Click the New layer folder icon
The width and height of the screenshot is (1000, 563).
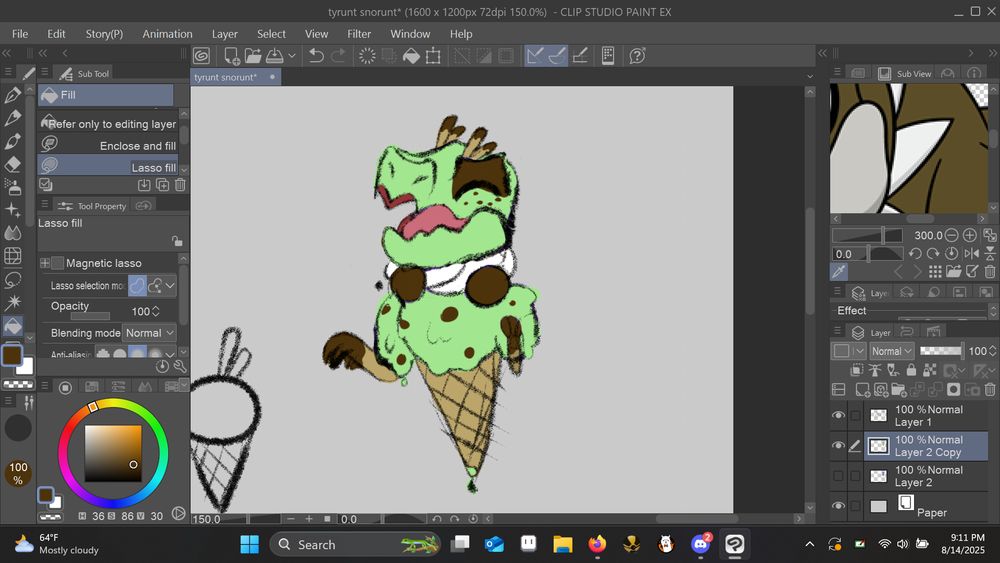coord(899,390)
